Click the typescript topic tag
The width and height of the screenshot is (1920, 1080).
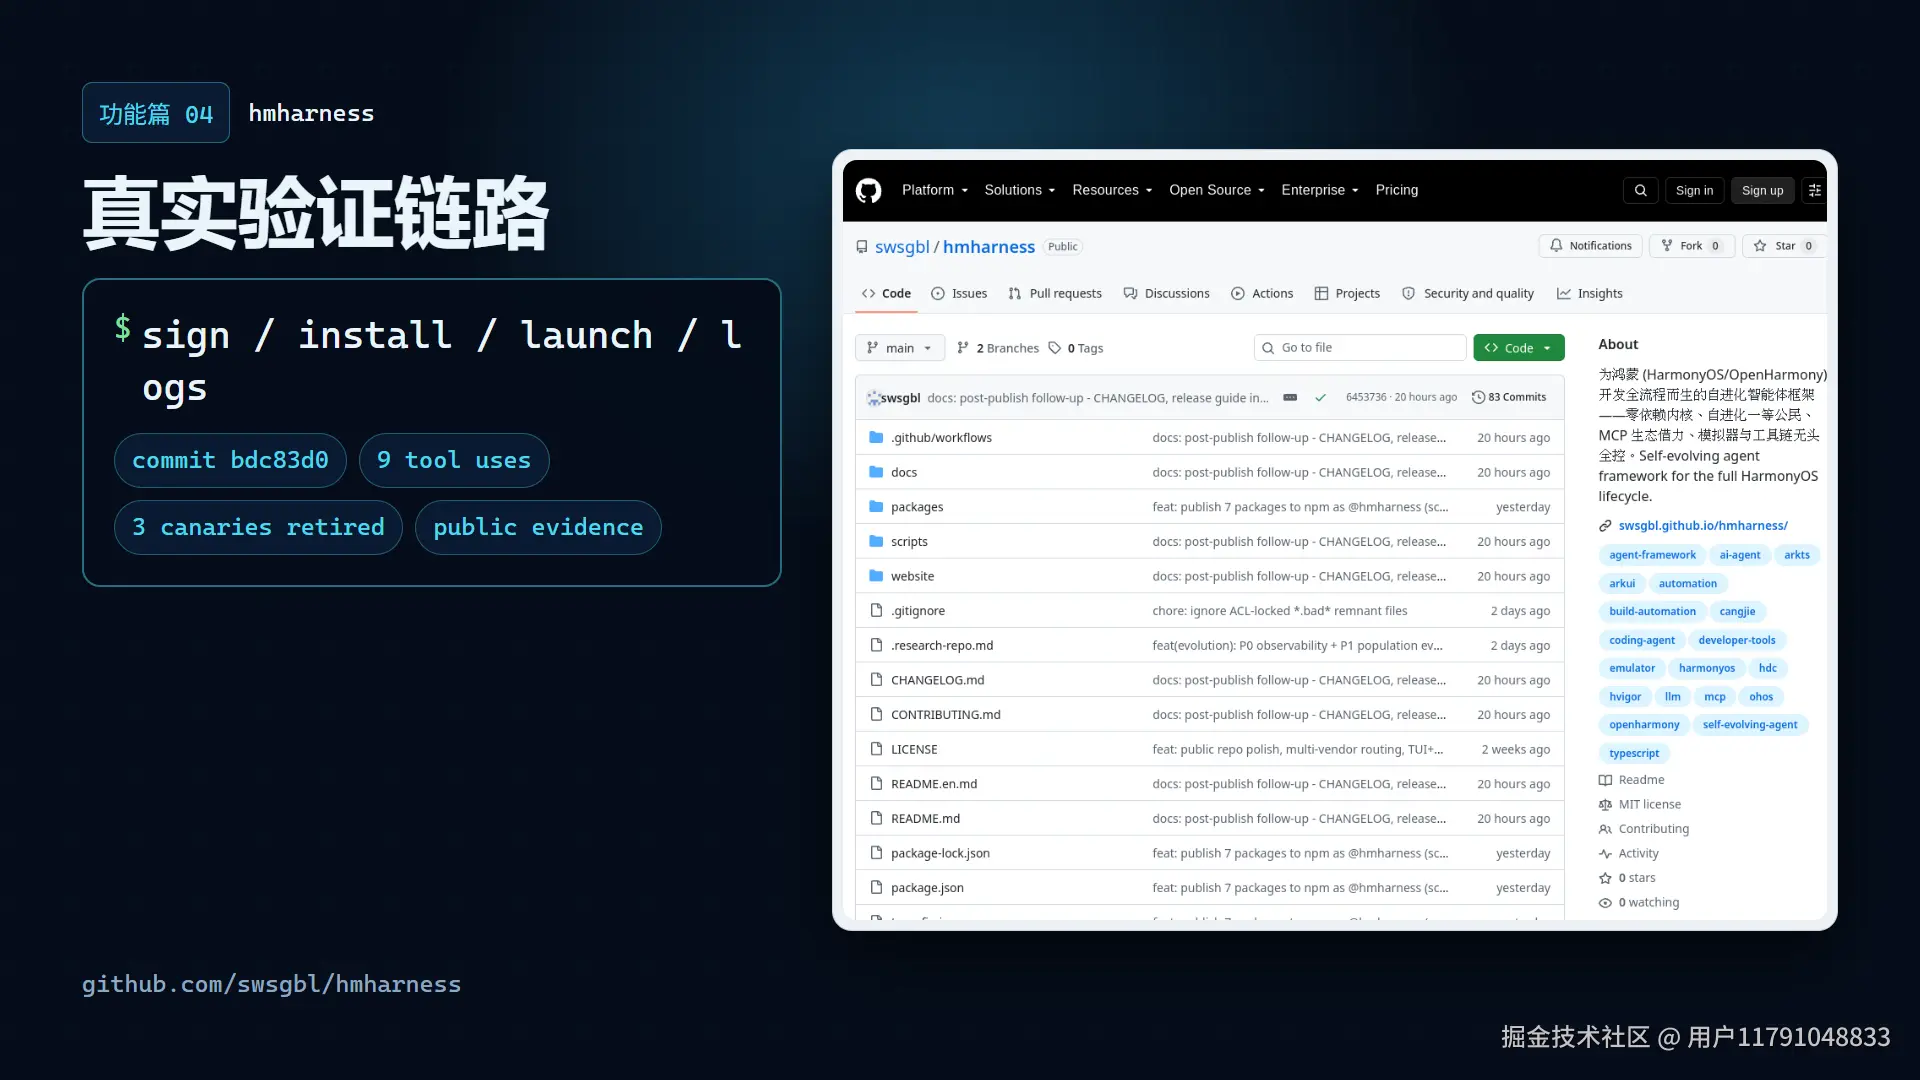1634,753
